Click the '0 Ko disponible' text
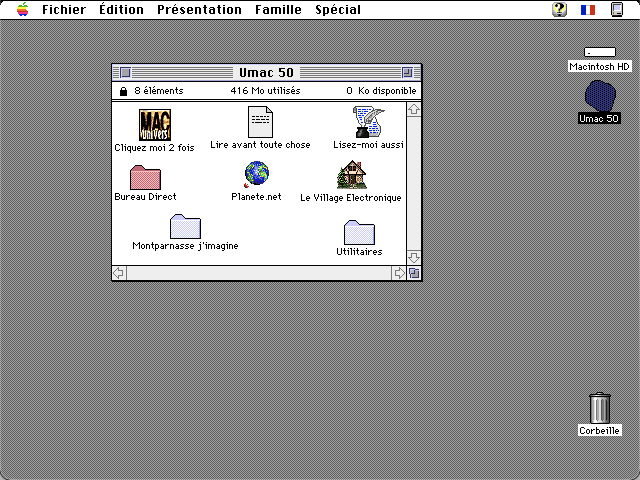The width and height of the screenshot is (640, 480). (x=381, y=91)
